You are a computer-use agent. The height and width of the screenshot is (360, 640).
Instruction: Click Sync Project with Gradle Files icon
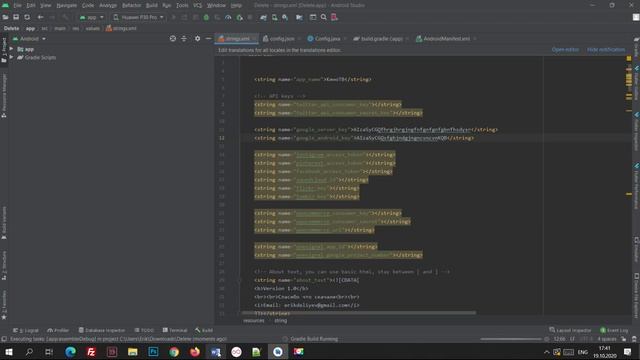point(263,17)
